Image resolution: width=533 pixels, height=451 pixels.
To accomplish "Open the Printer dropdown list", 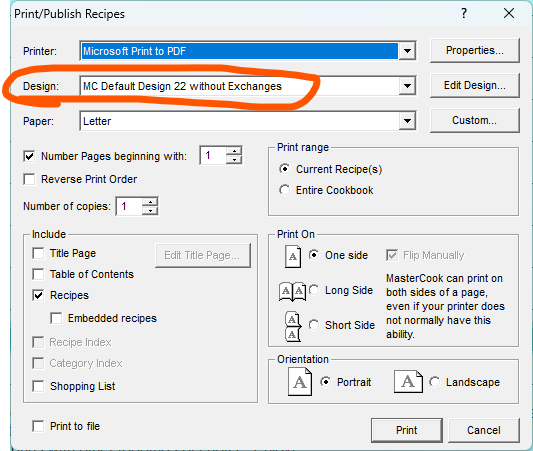I will 407,51.
